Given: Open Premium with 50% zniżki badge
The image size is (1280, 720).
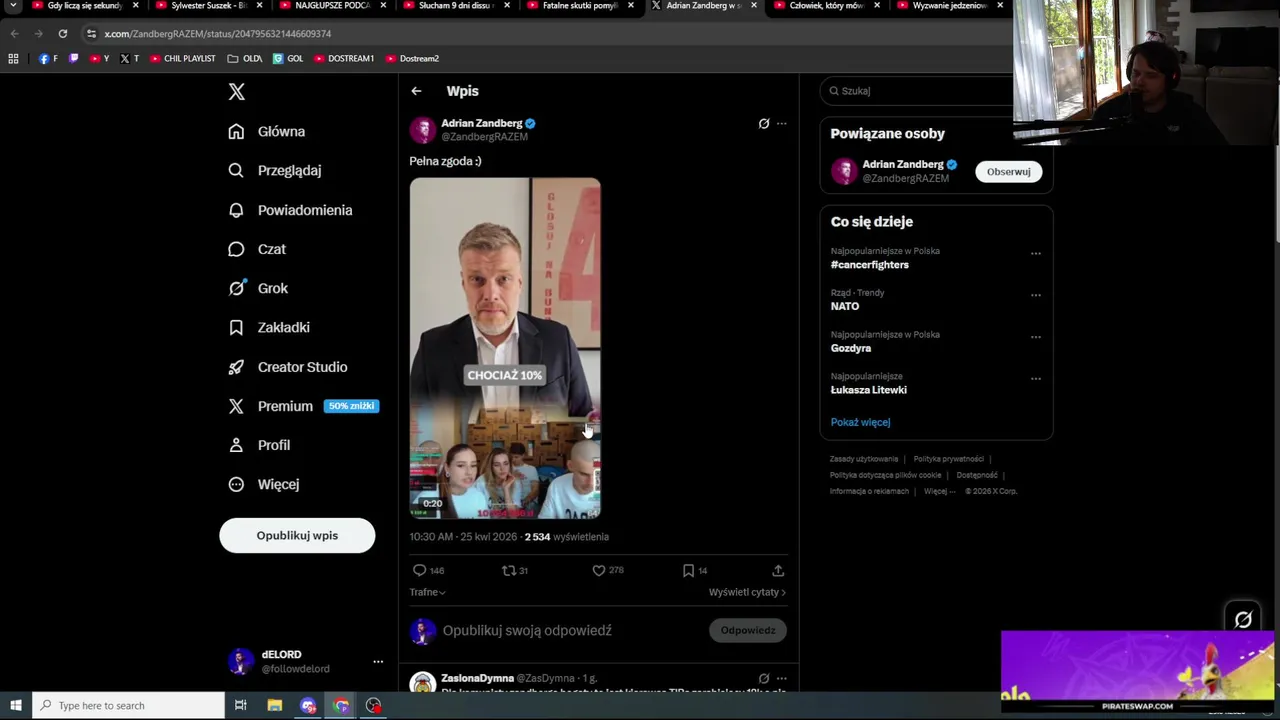Looking at the screenshot, I should coord(303,406).
